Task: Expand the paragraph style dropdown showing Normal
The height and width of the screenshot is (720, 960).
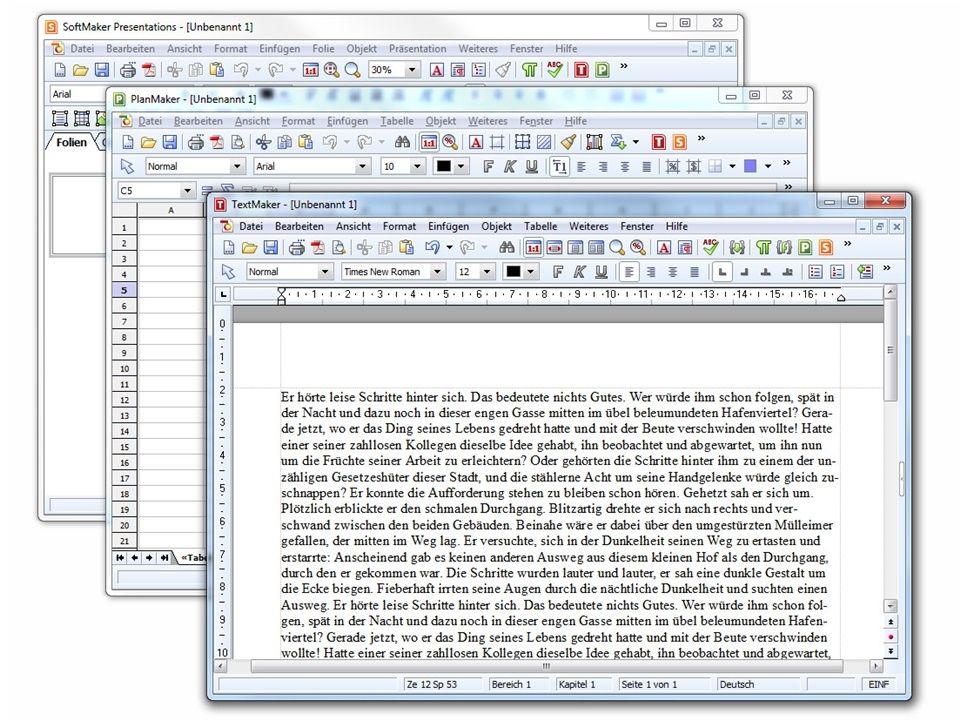Action: (323, 271)
